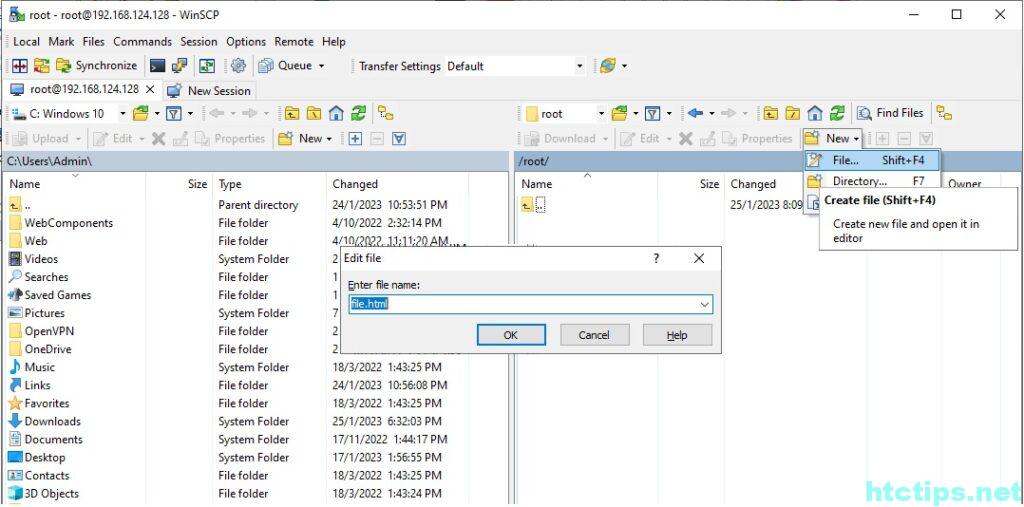Click local select files plus icon
The image size is (1024, 507).
(x=355, y=139)
